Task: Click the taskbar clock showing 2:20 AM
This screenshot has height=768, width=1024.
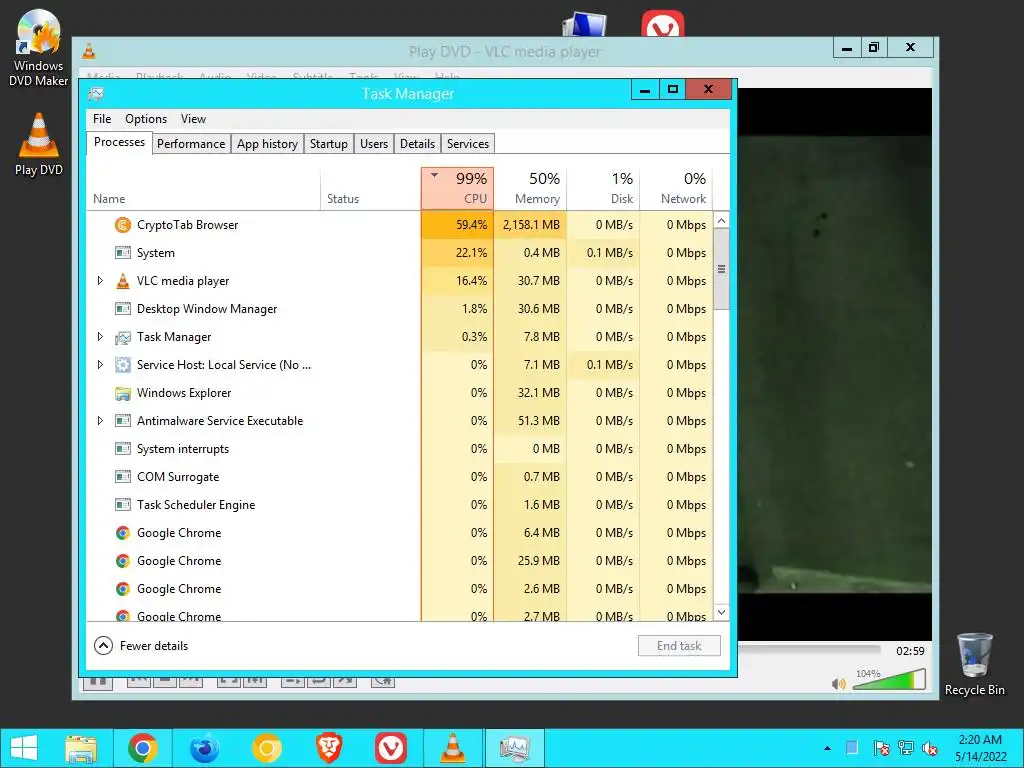Action: tap(980, 748)
